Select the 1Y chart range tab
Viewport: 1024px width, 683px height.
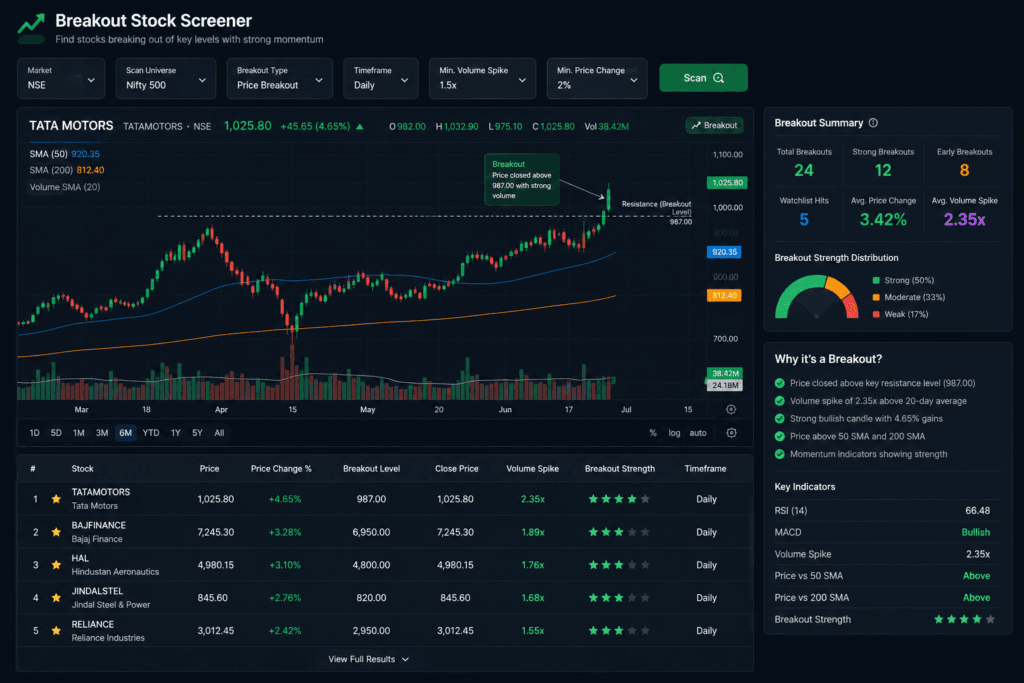(x=176, y=433)
